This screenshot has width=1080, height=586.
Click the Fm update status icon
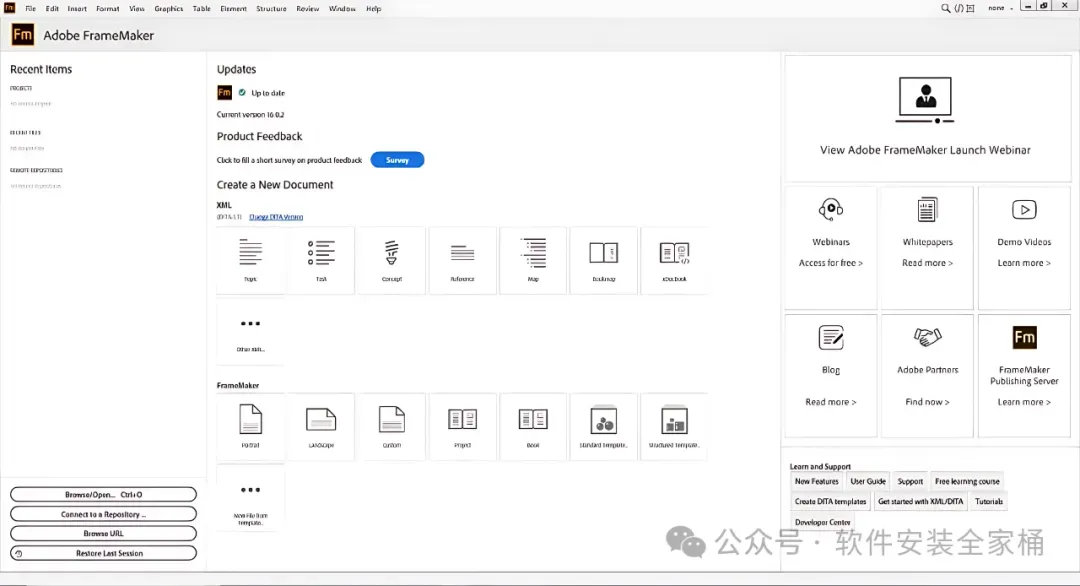[225, 92]
